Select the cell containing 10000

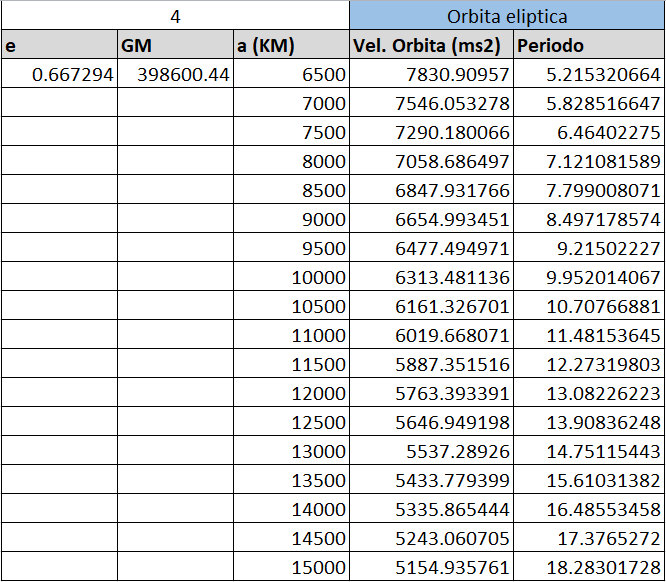(x=291, y=277)
